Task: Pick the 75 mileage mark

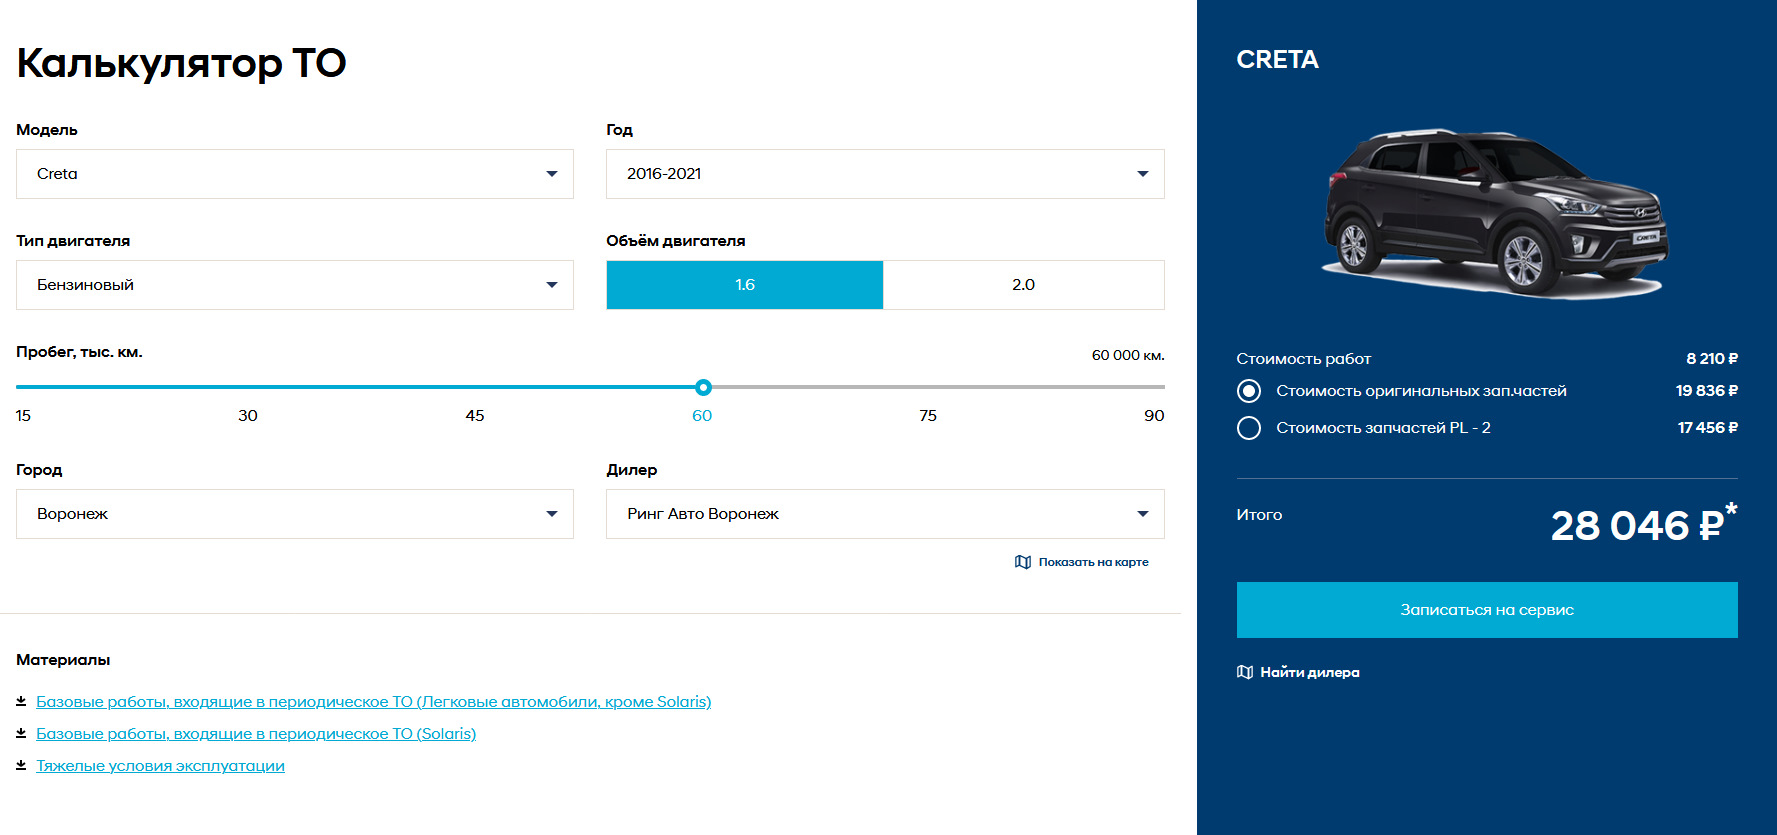Action: pos(928,416)
